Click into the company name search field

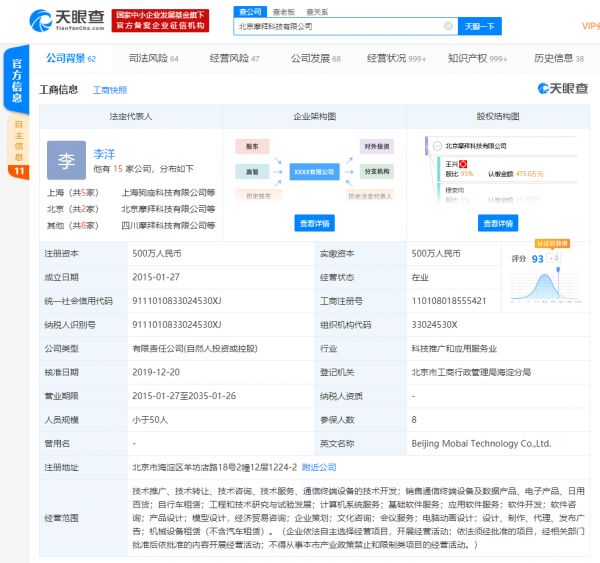tap(340, 26)
